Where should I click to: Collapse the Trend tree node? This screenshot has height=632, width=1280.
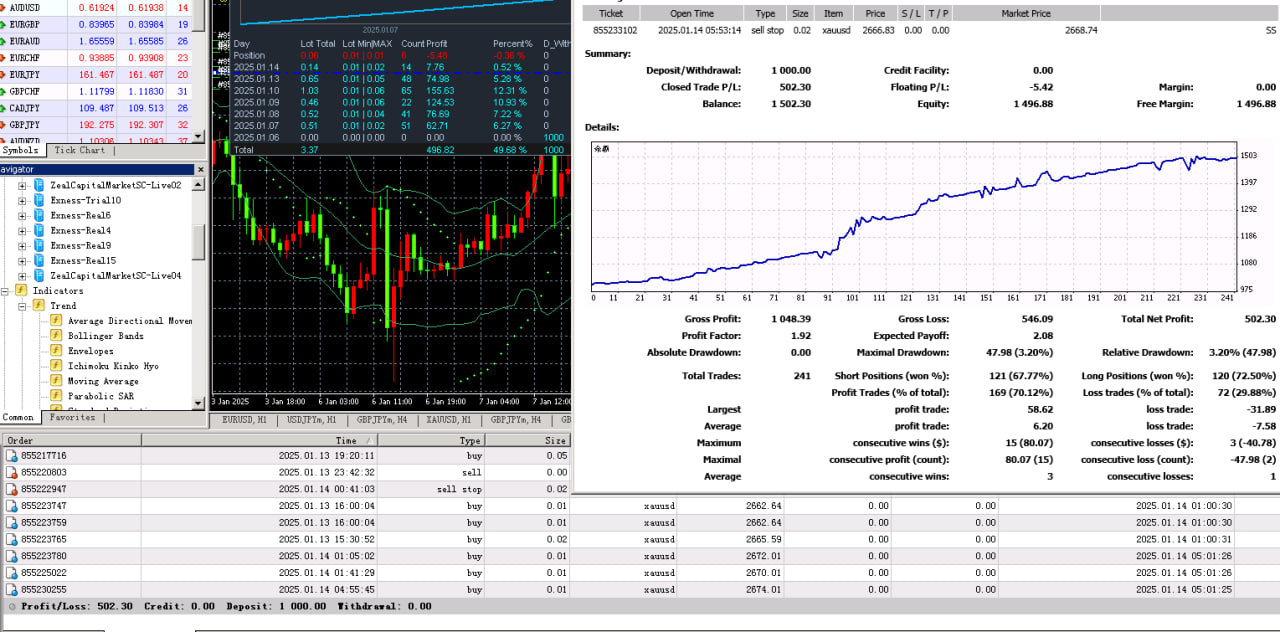tap(23, 305)
